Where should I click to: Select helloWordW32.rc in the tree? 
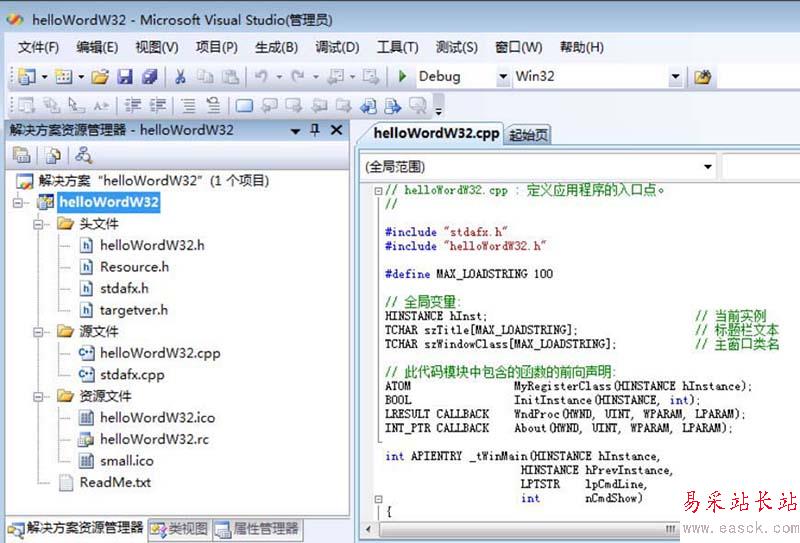[154, 439]
